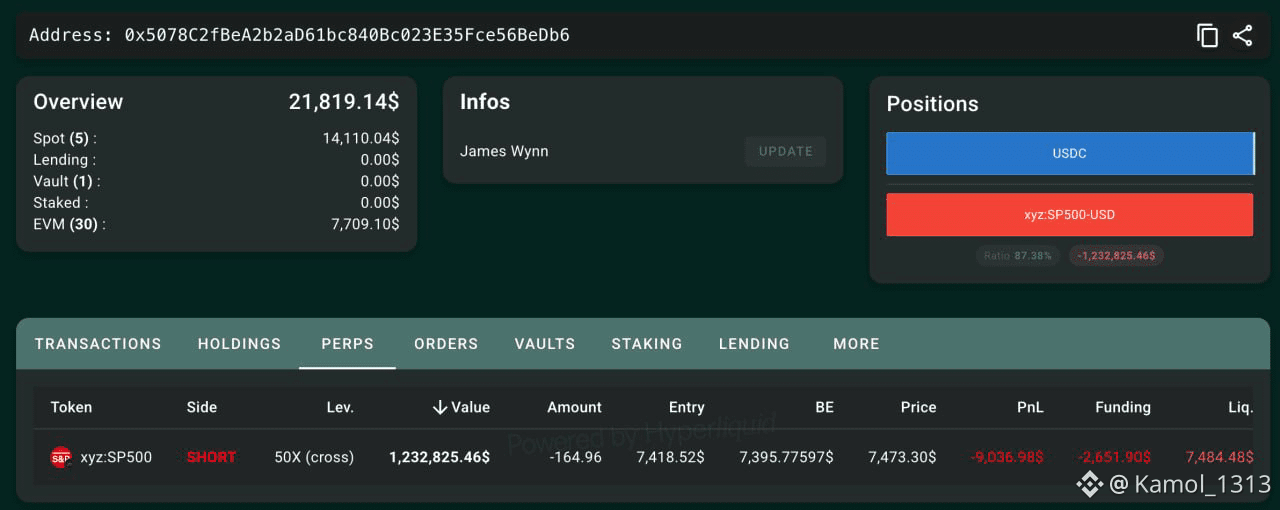Image resolution: width=1280 pixels, height=510 pixels.
Task: Click the Lending row in Overview
Action: click(x=216, y=160)
